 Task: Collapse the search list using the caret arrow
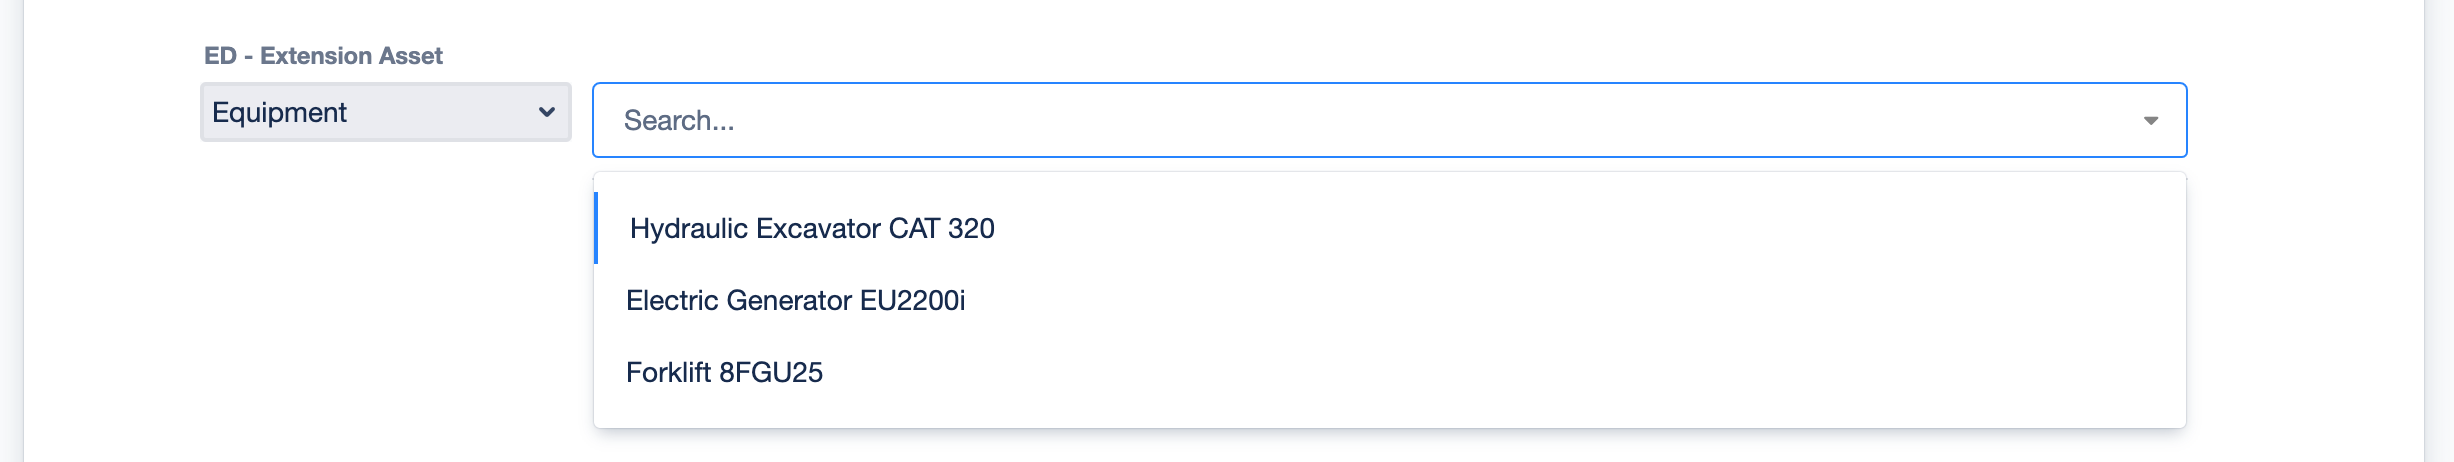click(2150, 121)
